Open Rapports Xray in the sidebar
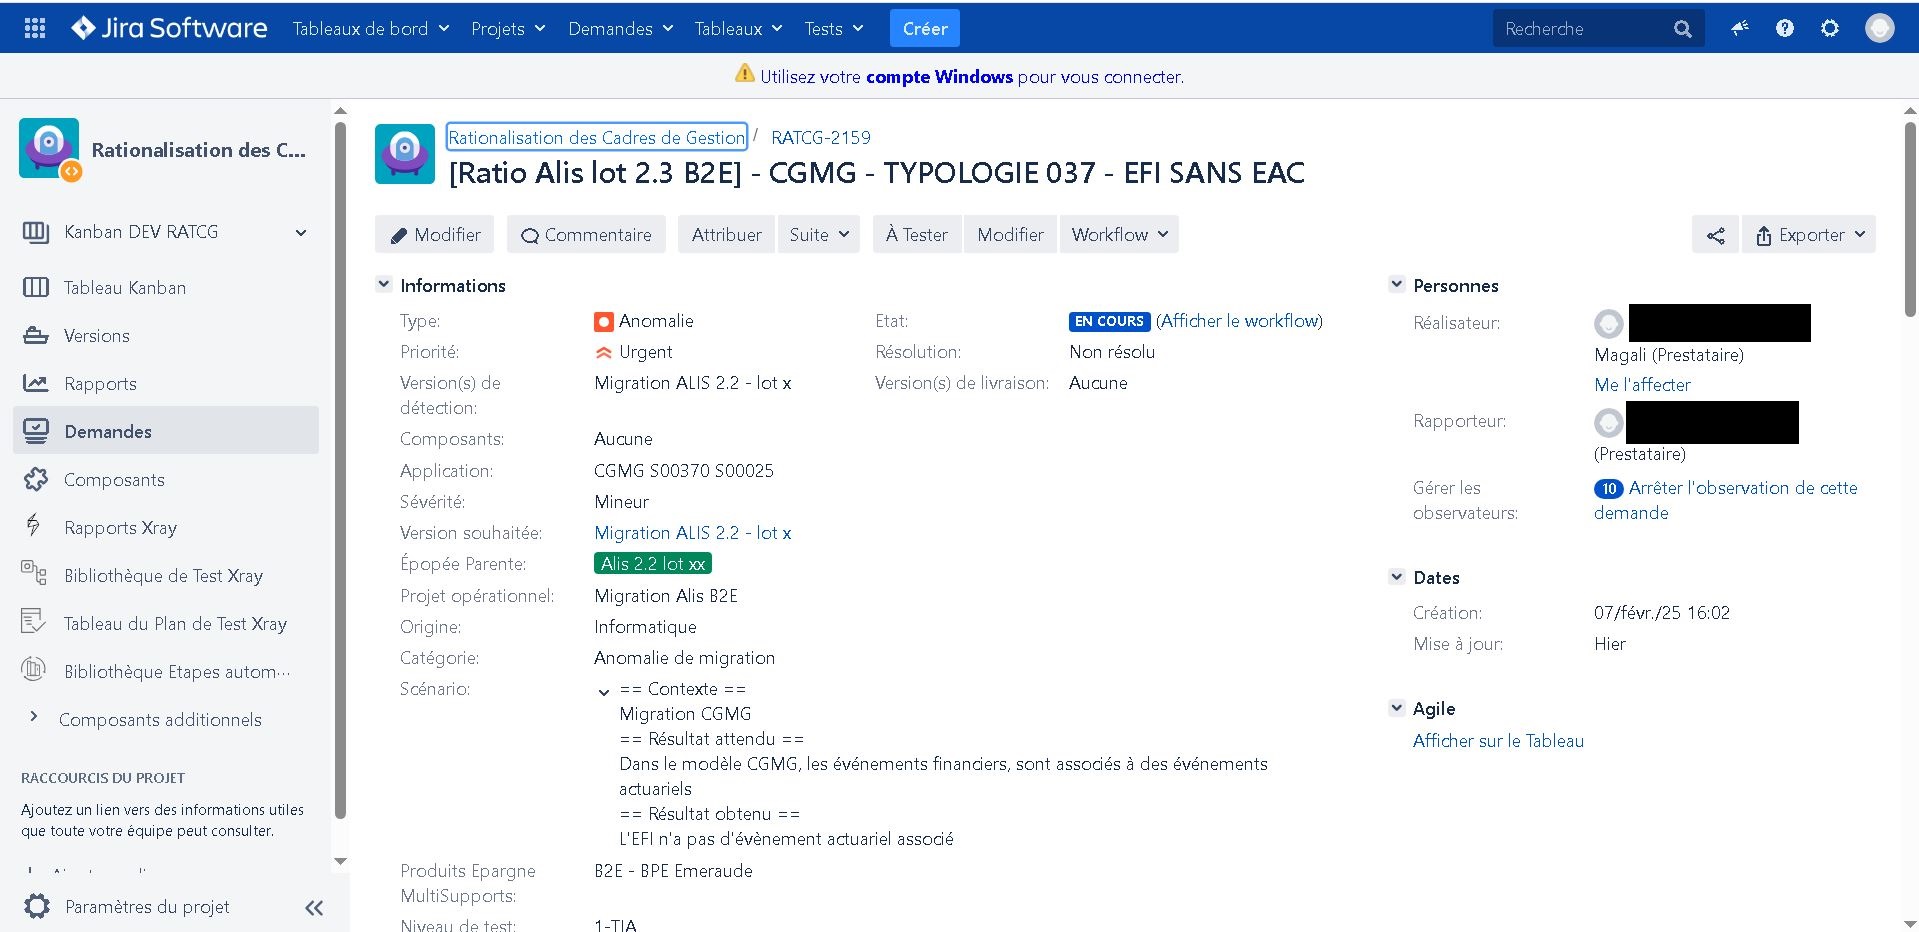Image resolution: width=1919 pixels, height=932 pixels. click(x=166, y=528)
